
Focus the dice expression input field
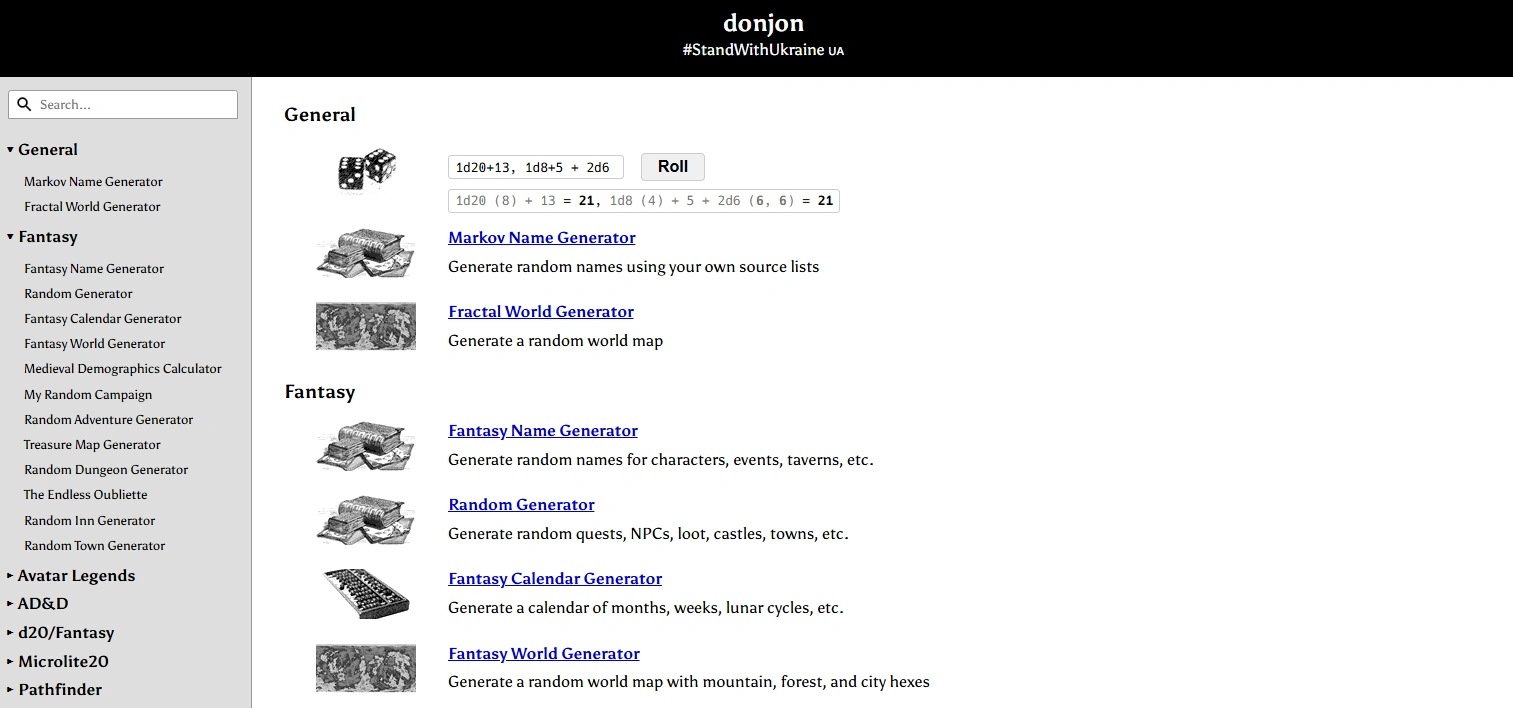click(x=536, y=167)
